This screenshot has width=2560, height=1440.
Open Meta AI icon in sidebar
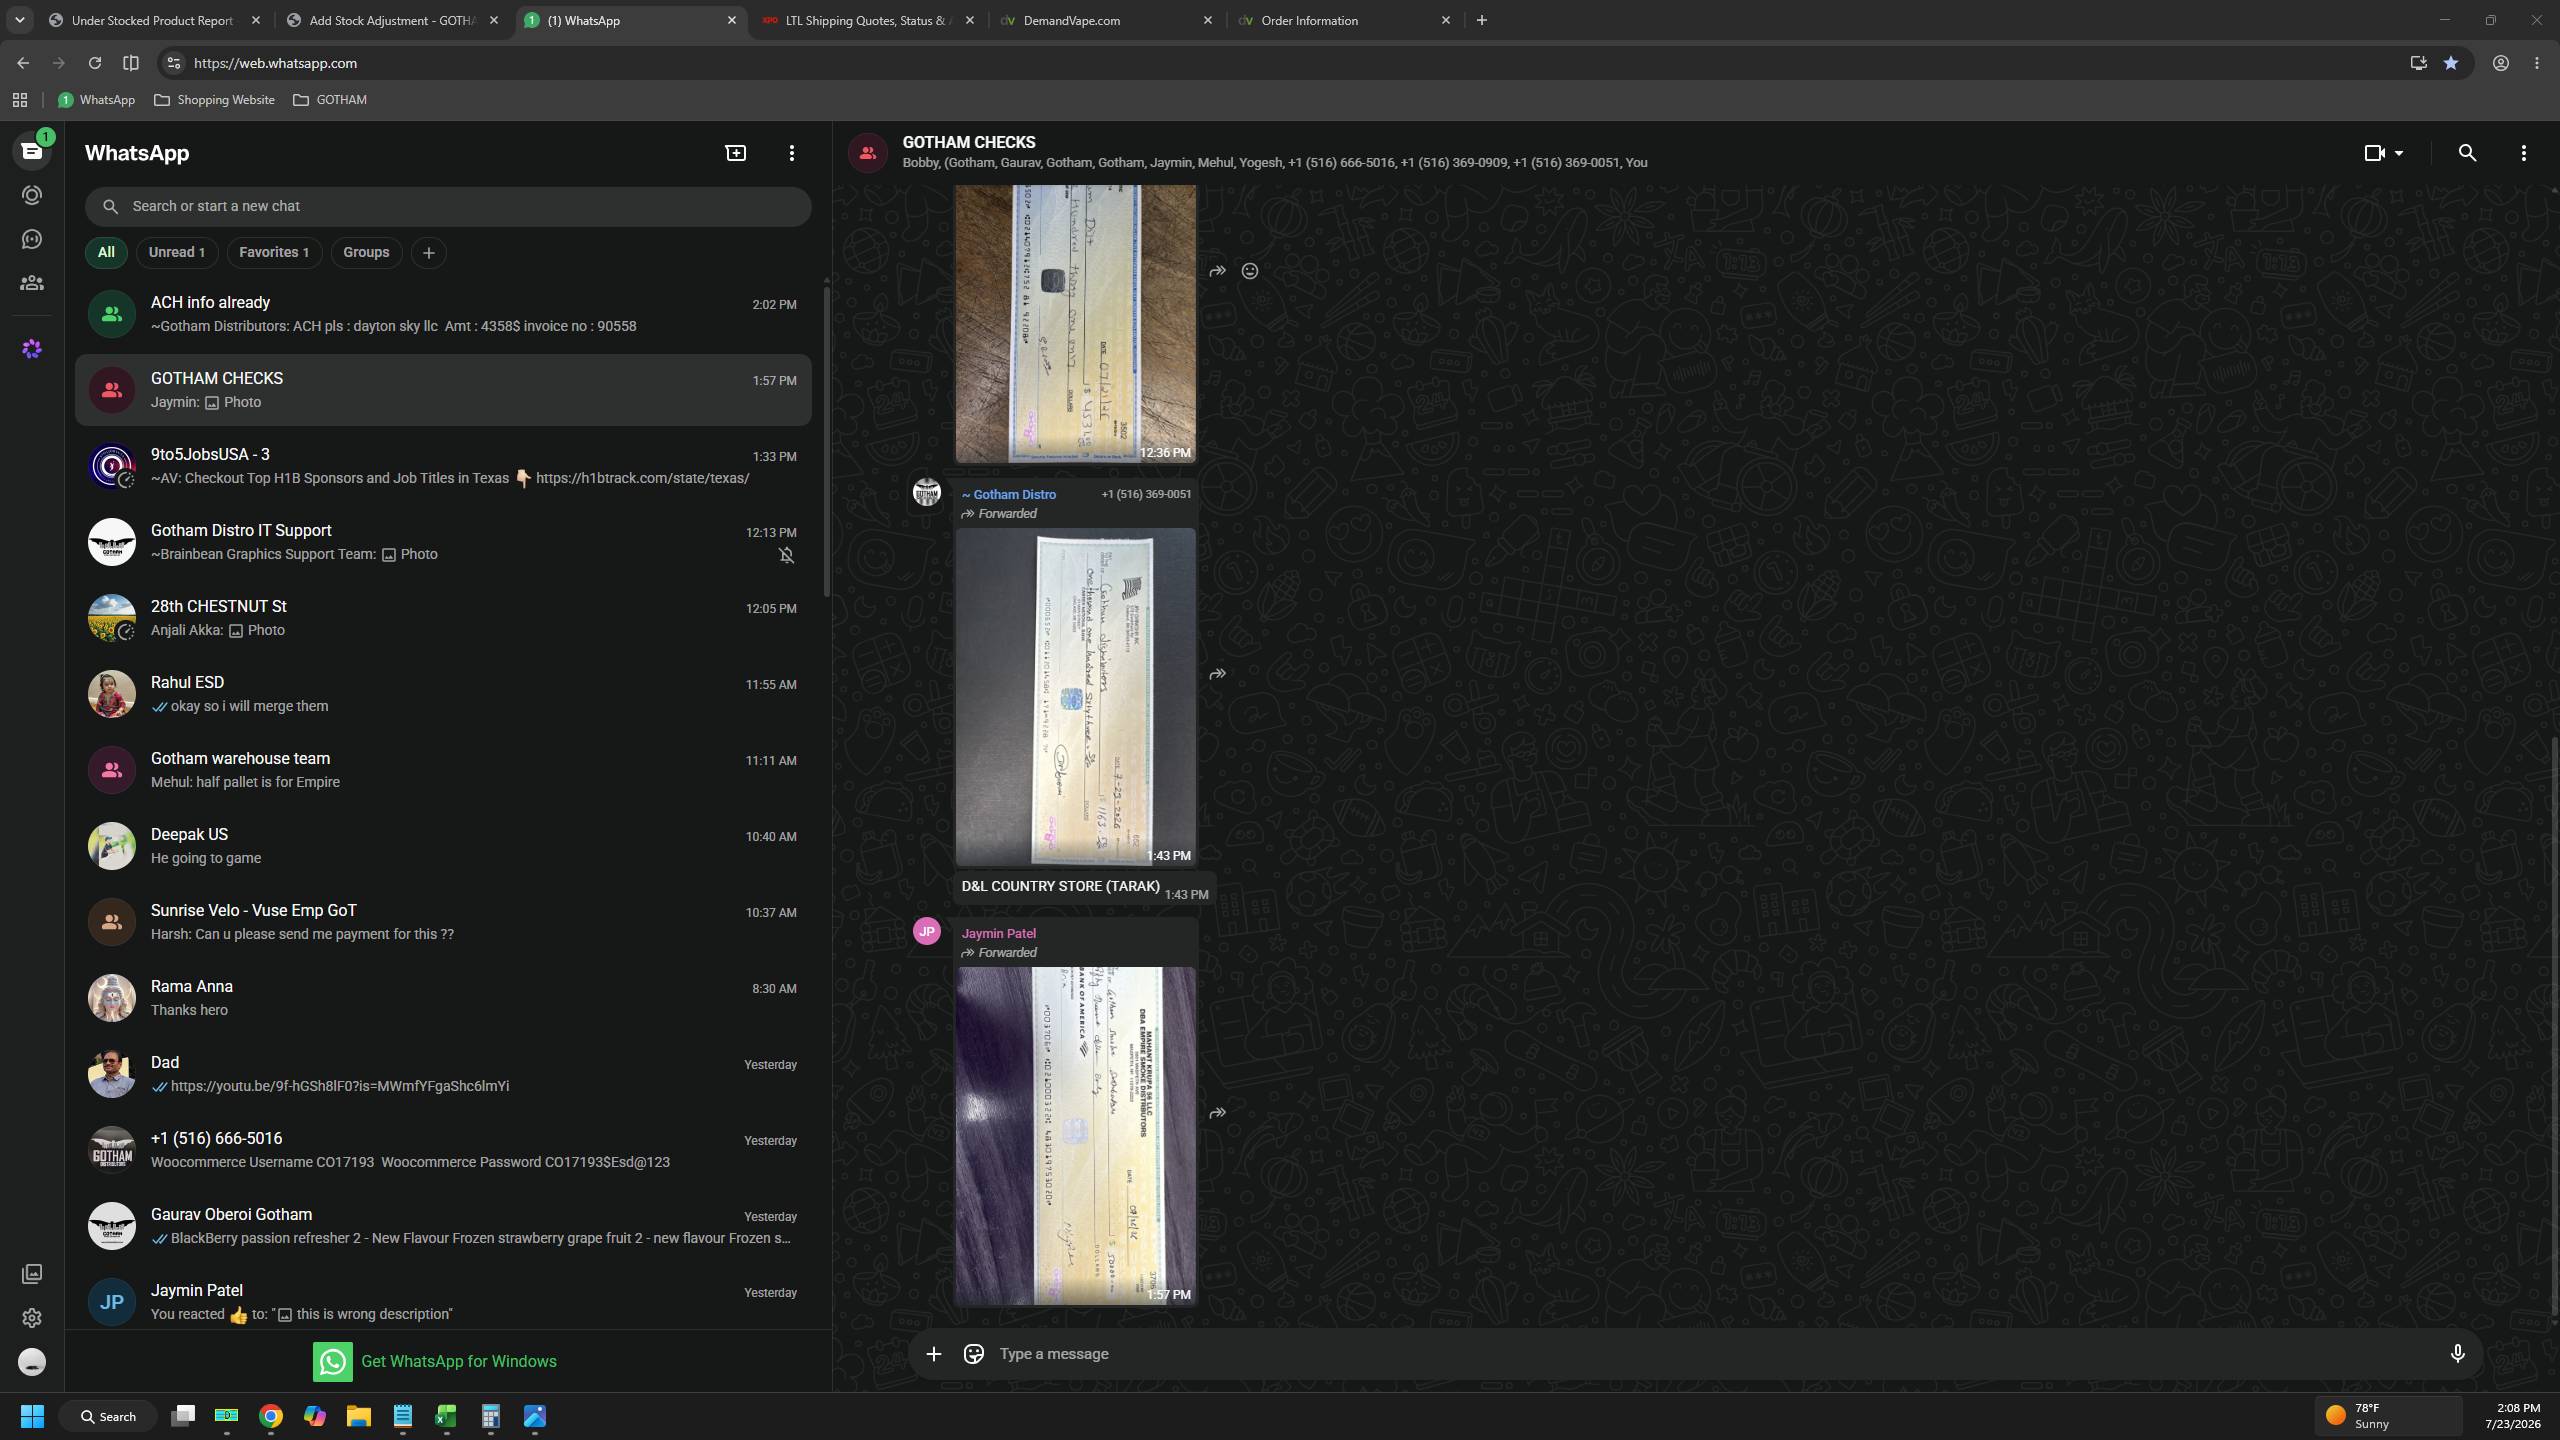(x=32, y=349)
